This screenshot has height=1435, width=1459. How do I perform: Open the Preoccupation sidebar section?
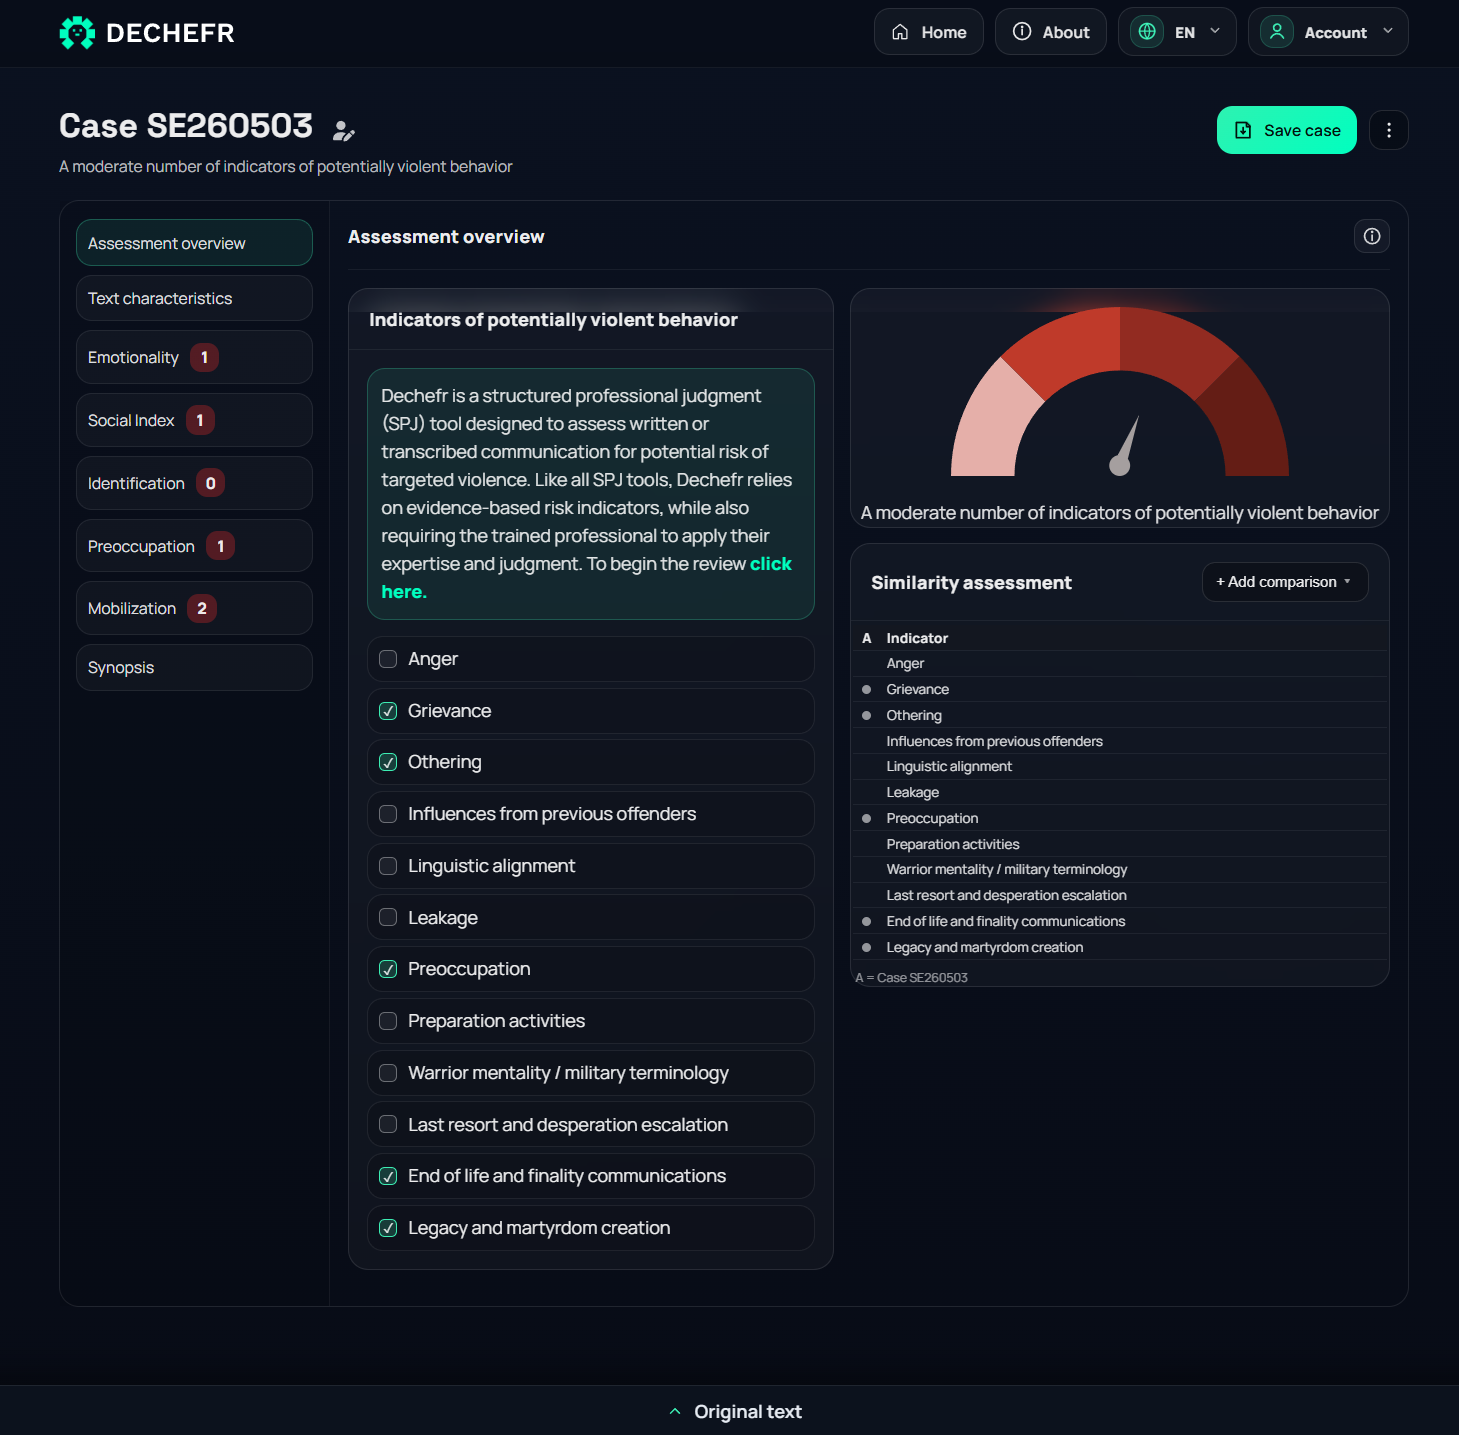point(194,546)
